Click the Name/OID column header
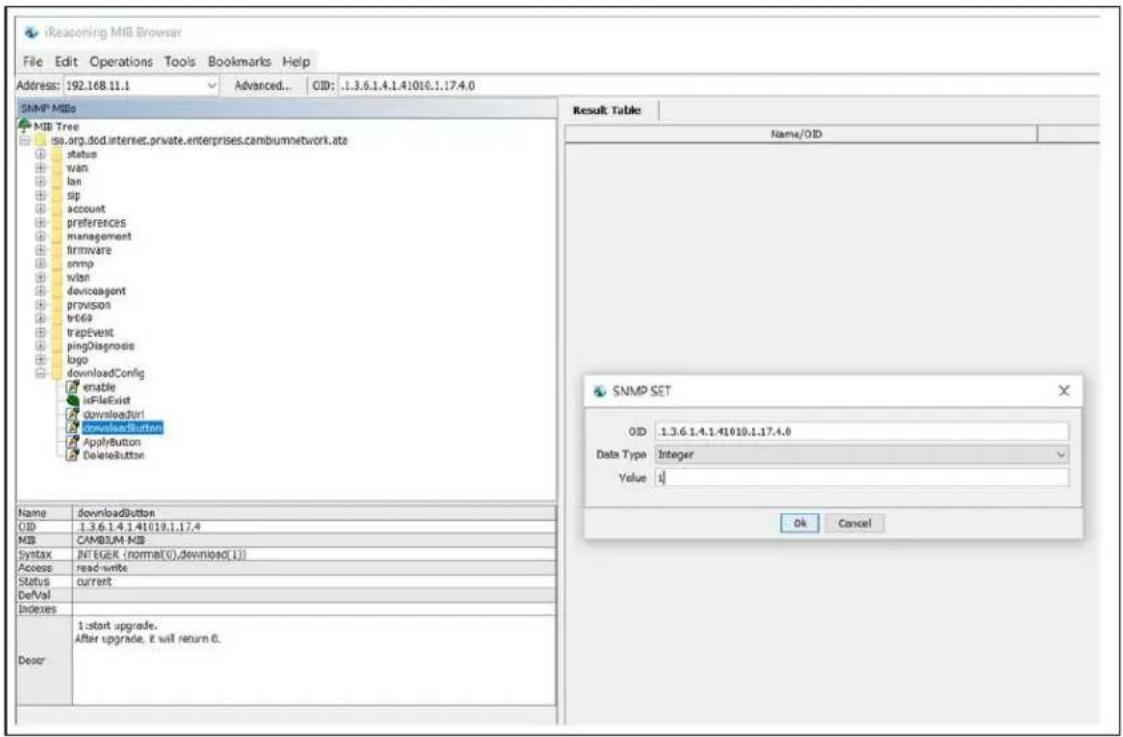Image resolution: width=1123 pixels, height=737 pixels. (x=801, y=134)
